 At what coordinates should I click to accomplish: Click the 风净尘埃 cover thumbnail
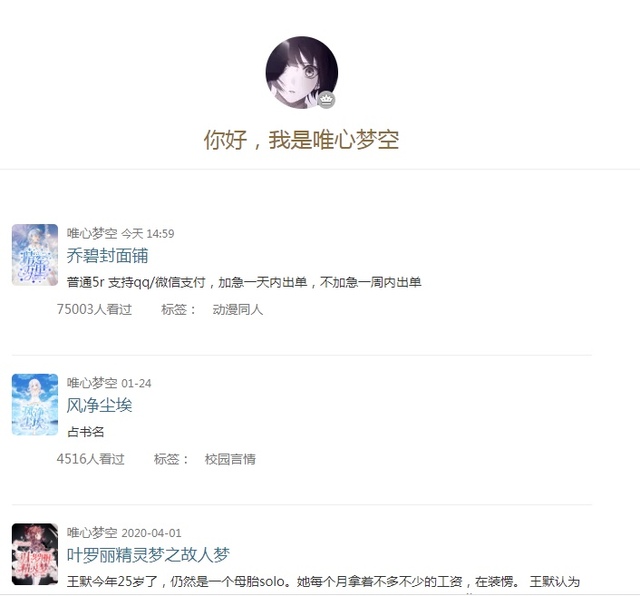[x=35, y=405]
